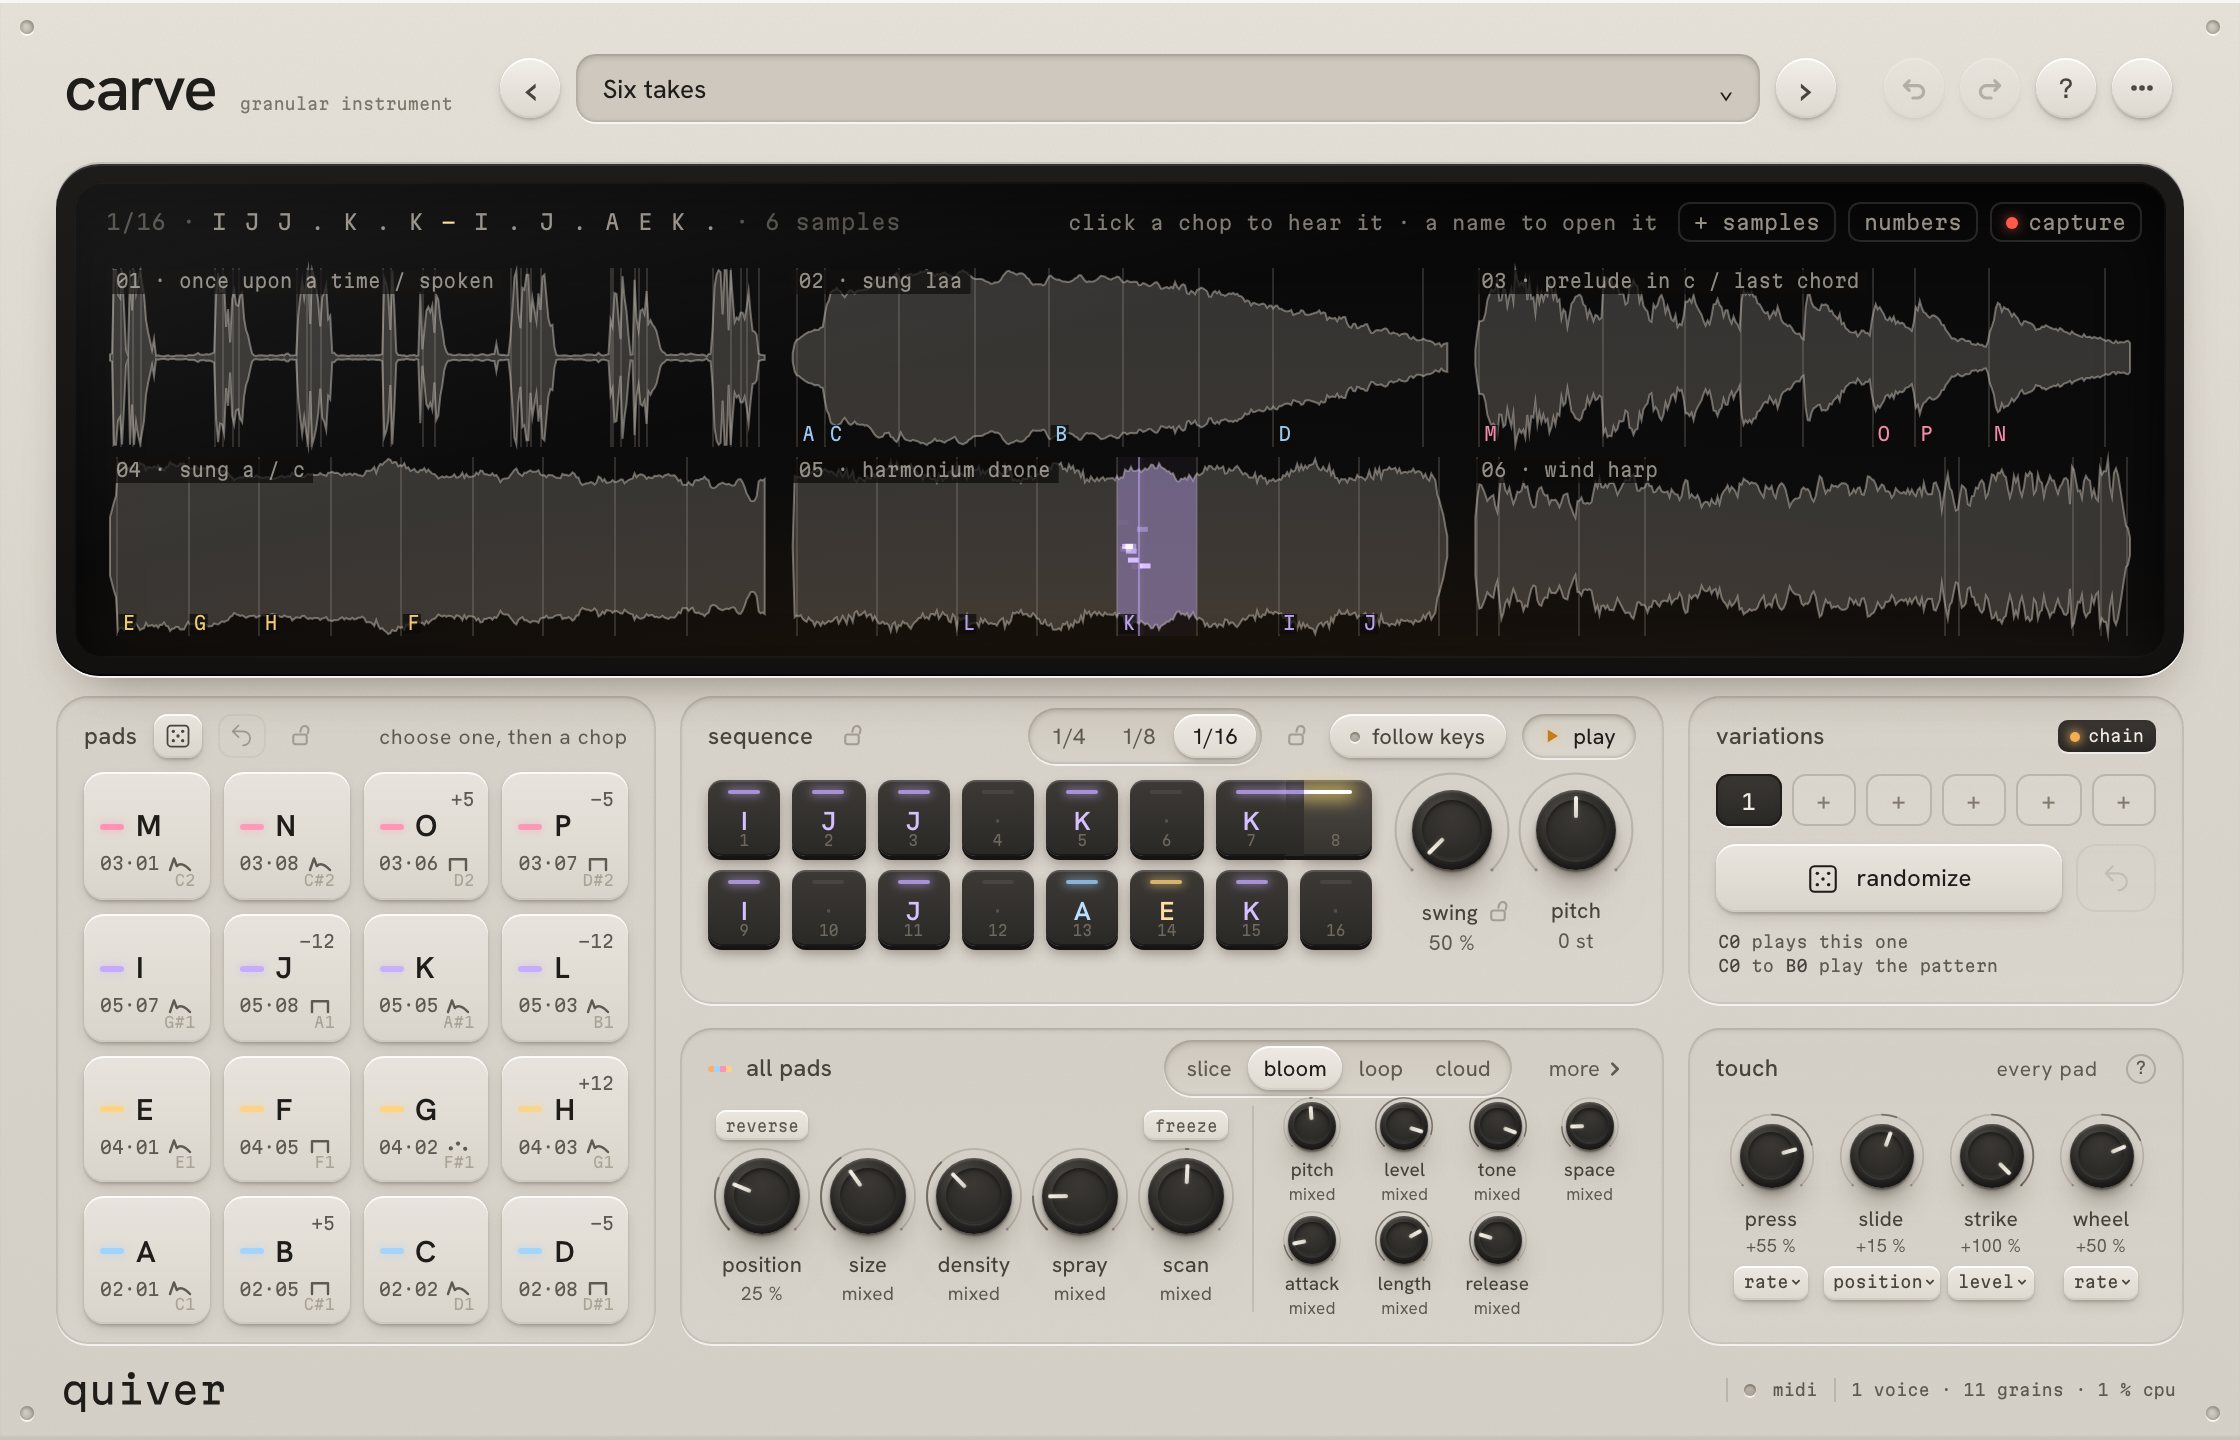Open the press rate dropdown
Image resolution: width=2240 pixels, height=1440 pixels.
[1770, 1282]
